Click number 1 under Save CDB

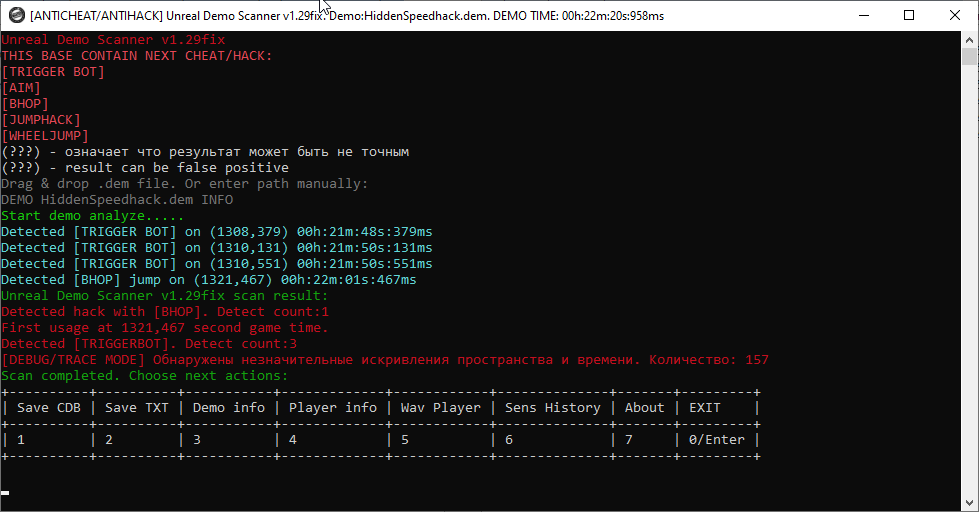[x=21, y=440]
